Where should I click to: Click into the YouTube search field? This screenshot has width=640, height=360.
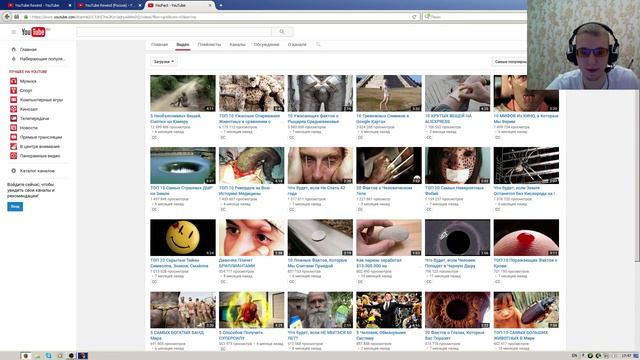[174, 32]
